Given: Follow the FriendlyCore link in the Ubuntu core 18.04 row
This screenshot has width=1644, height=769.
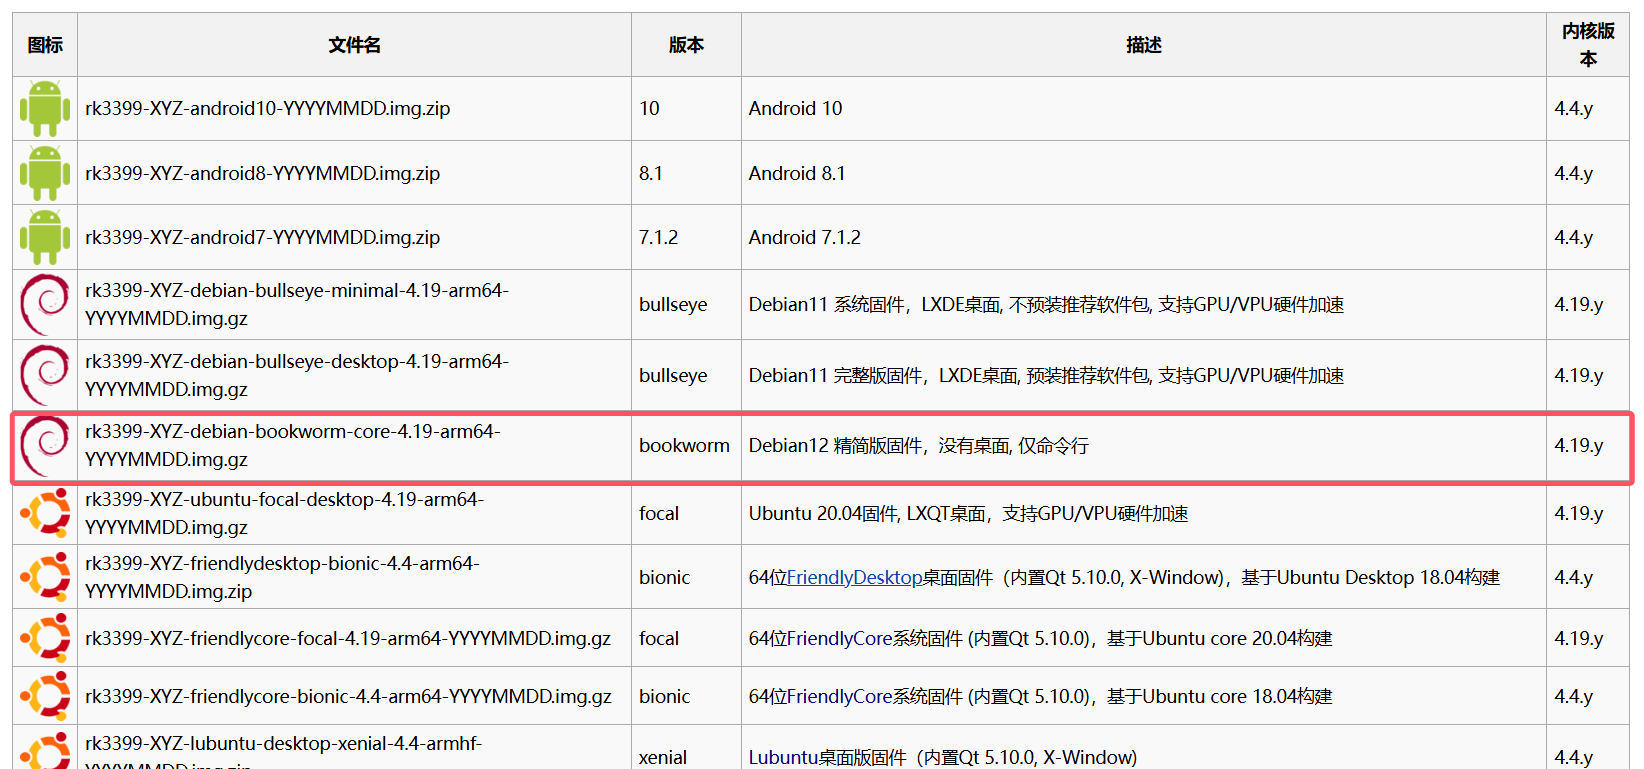Looking at the screenshot, I should tap(839, 697).
